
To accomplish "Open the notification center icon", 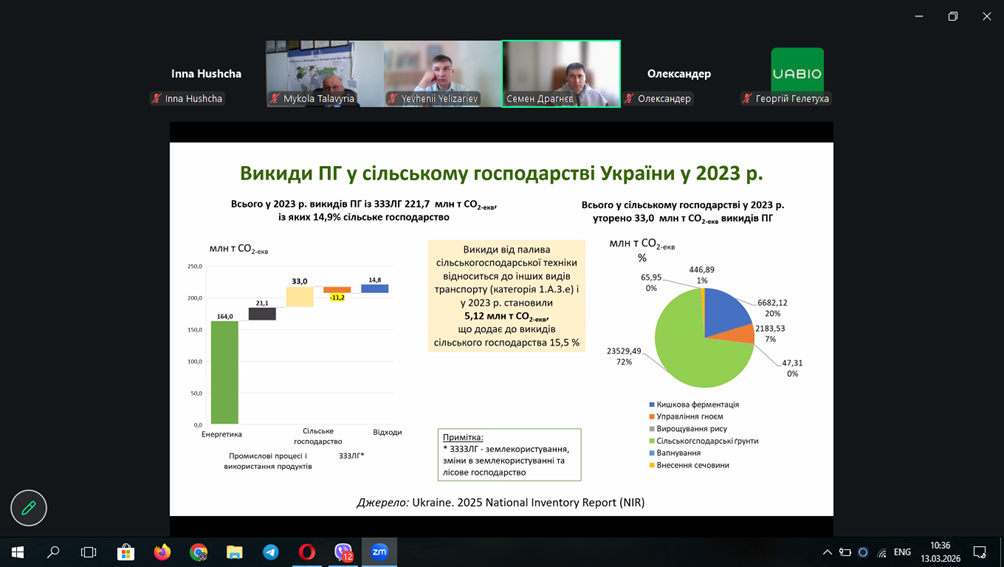I will 980,552.
